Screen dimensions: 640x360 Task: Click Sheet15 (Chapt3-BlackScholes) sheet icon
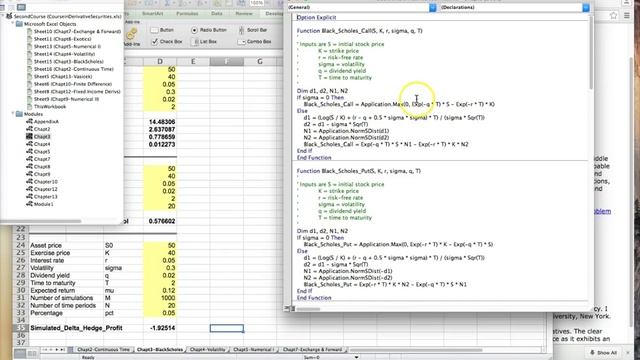click(x=29, y=62)
